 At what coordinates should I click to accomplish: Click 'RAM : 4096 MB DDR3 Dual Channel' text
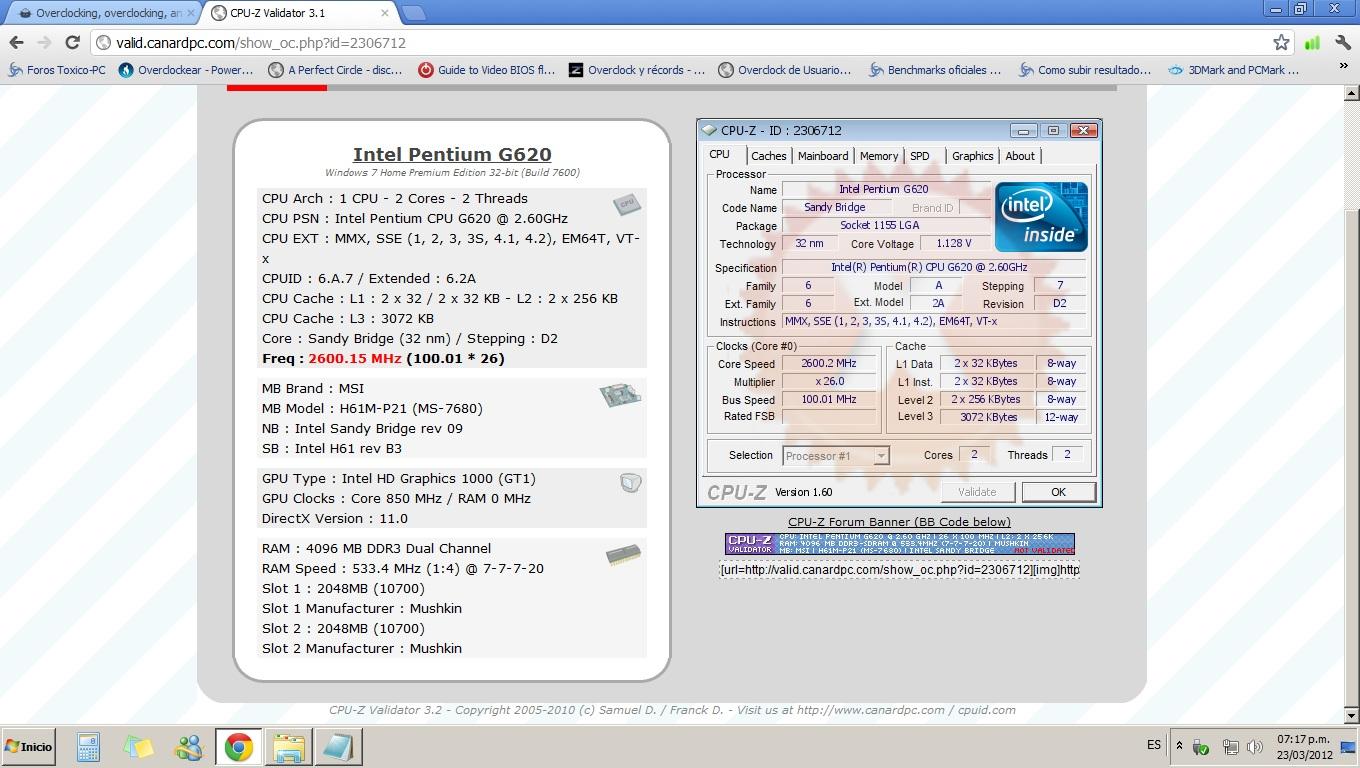376,548
